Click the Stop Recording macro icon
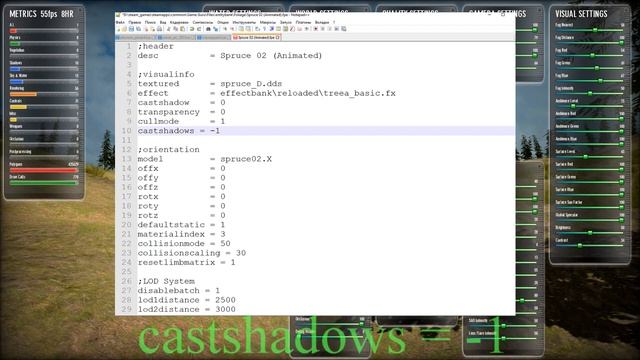640x360 pixels. [x=323, y=29]
